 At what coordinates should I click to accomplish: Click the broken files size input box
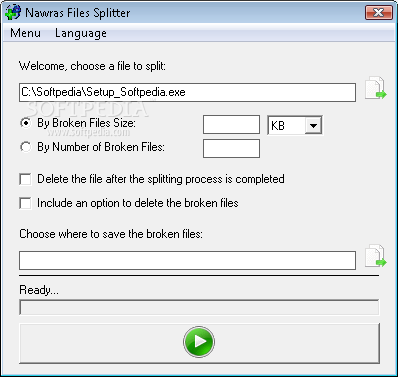pyautogui.click(x=231, y=125)
